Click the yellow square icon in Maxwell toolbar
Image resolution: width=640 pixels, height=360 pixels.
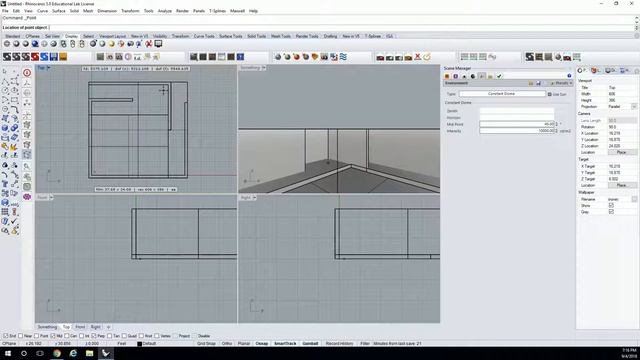63,57
